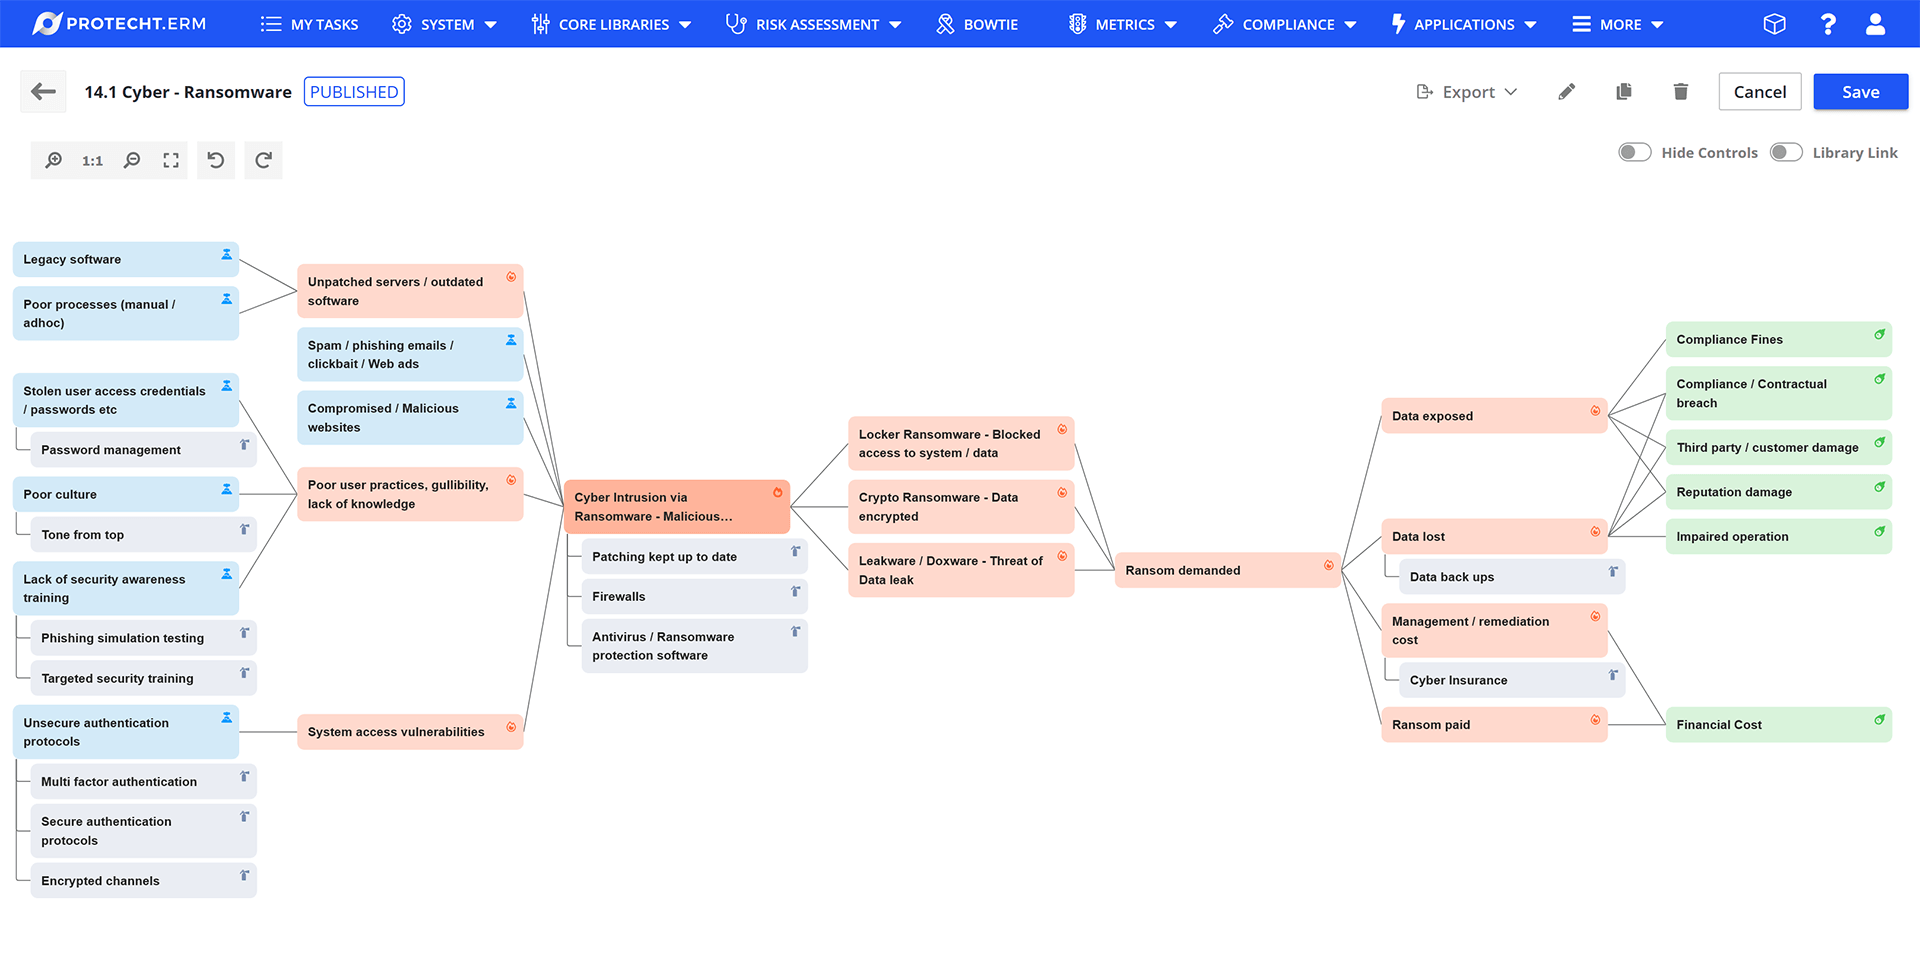Click the zoom out magnifier icon
The image size is (1920, 973).
tap(132, 160)
